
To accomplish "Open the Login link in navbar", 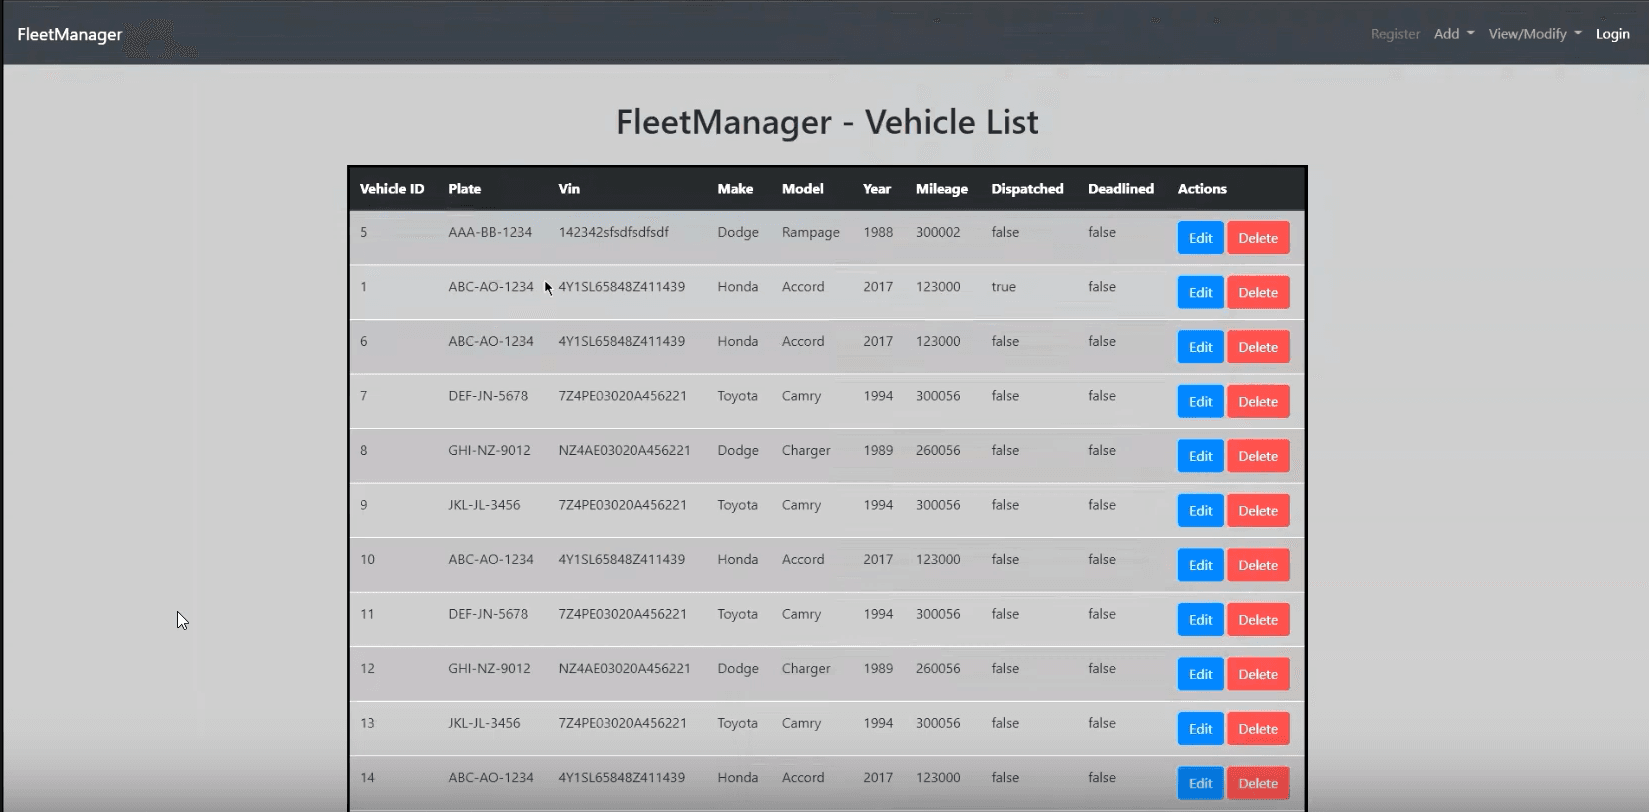I will coord(1612,34).
